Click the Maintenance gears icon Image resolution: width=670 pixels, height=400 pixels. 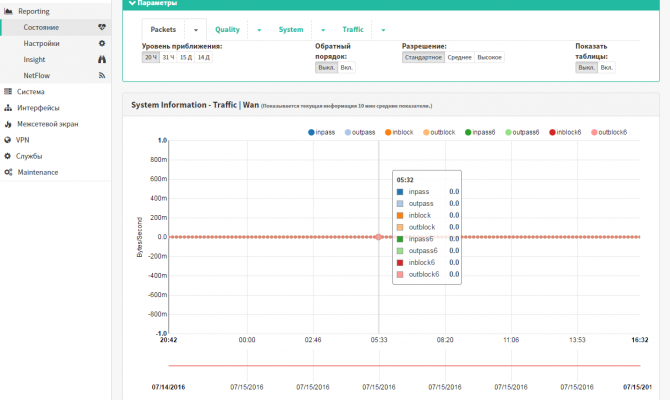point(8,172)
